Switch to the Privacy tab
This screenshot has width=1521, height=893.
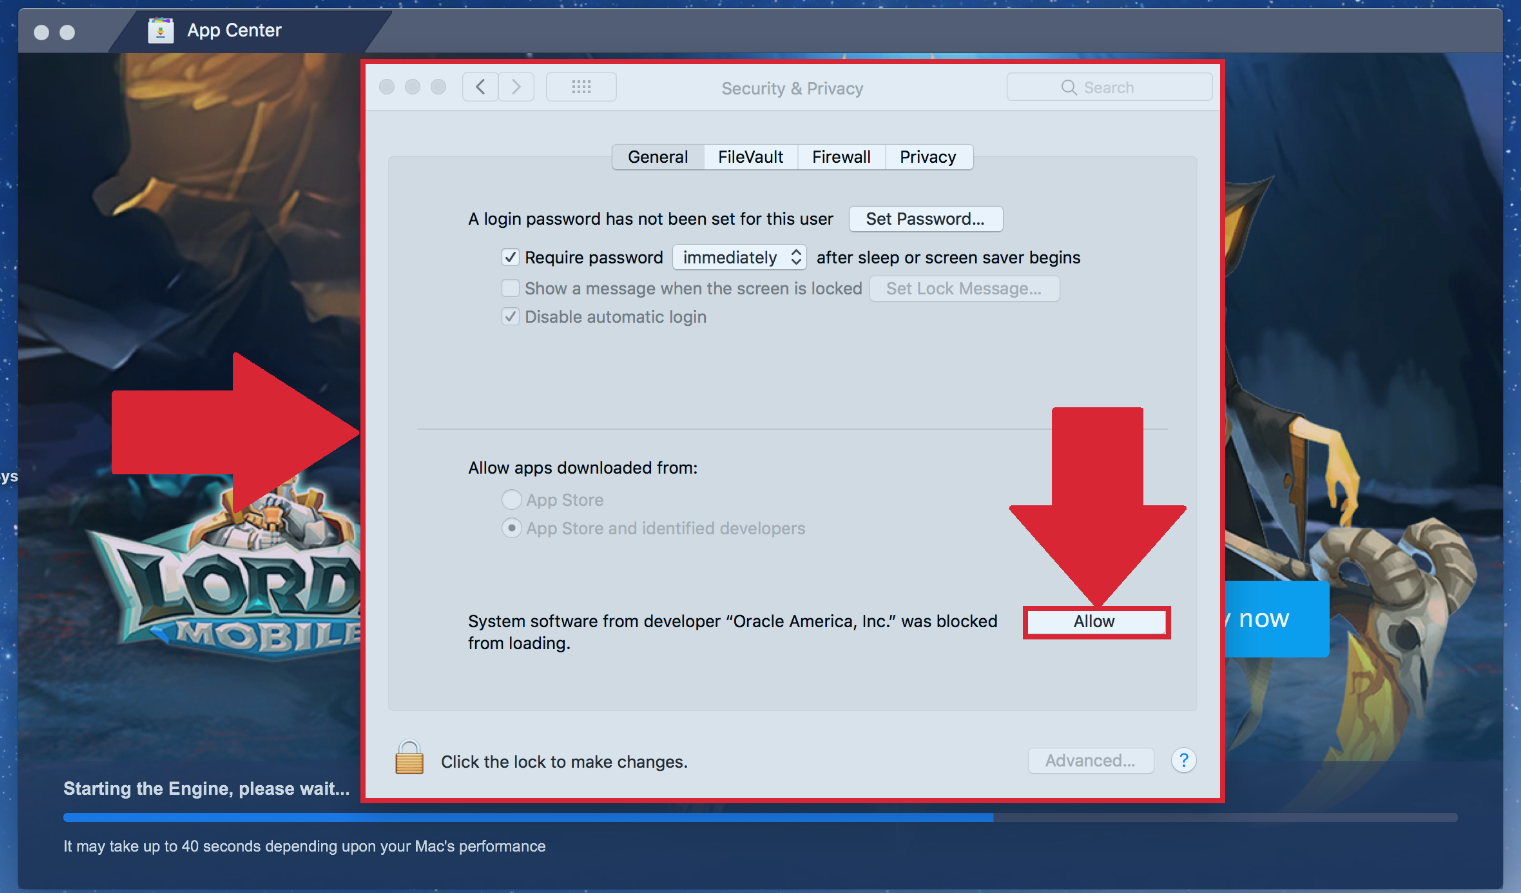pyautogui.click(x=928, y=157)
